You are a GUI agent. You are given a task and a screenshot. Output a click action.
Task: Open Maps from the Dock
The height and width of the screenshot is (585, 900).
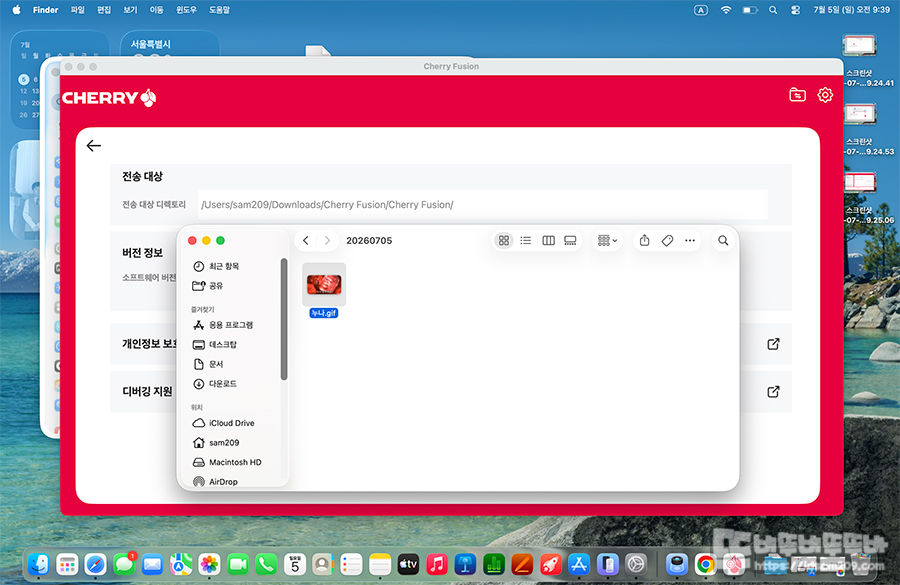tap(181, 565)
